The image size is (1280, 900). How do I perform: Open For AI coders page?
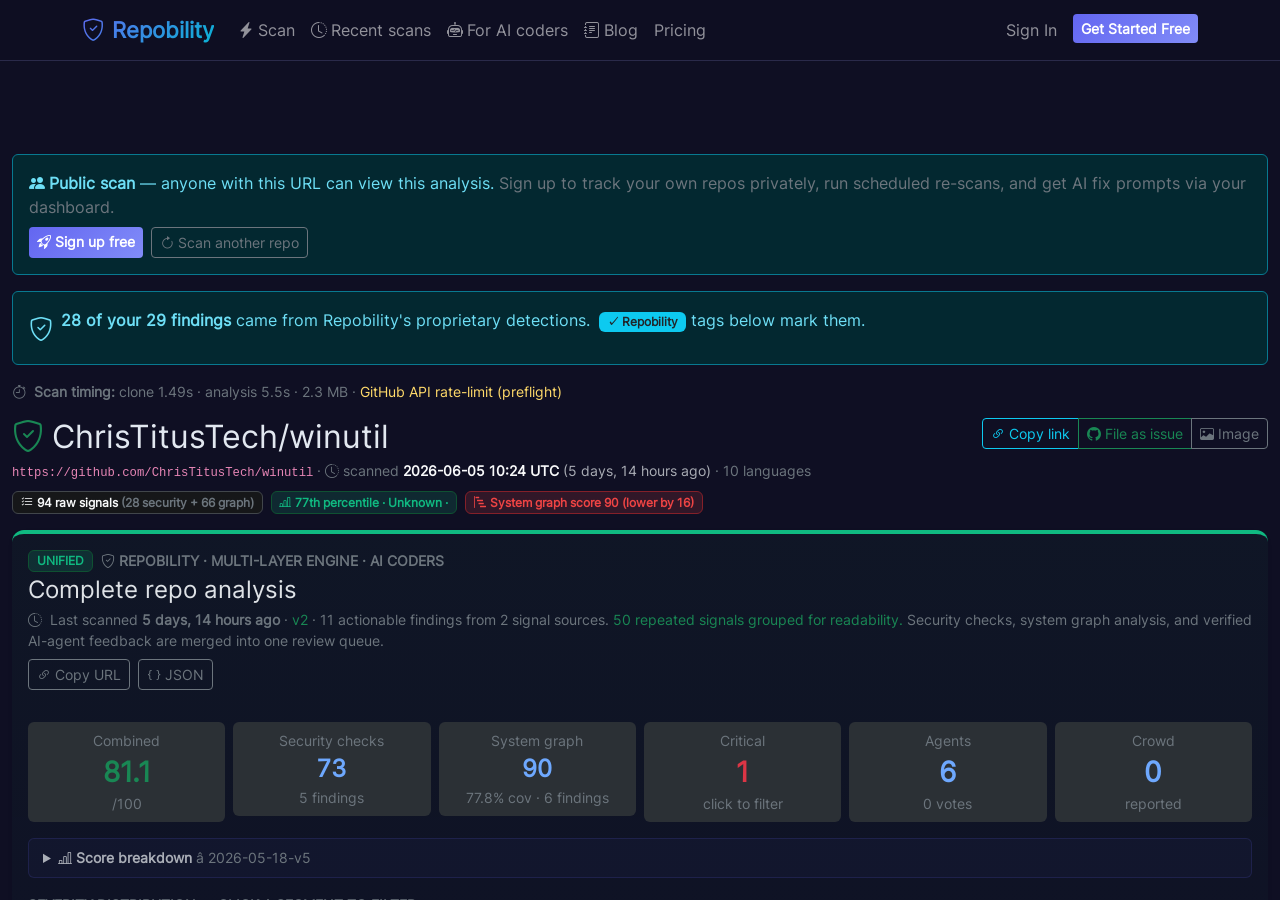(x=507, y=30)
